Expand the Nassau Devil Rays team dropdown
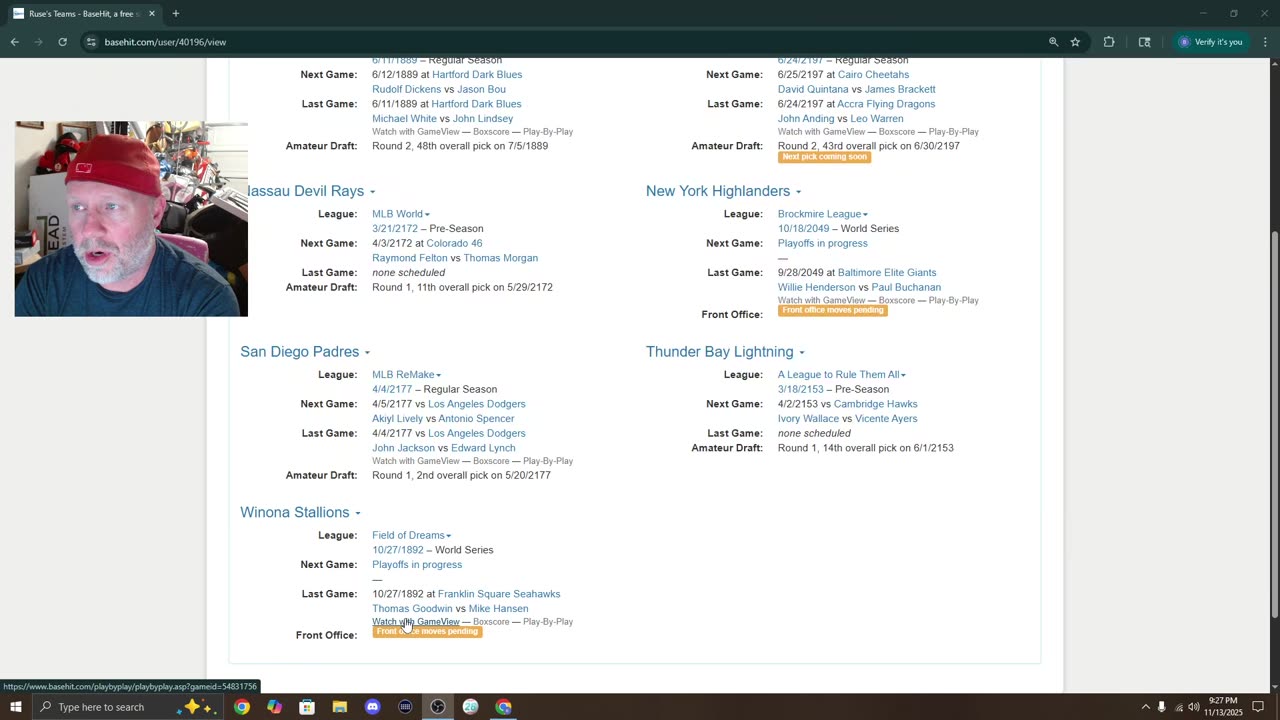Viewport: 1280px width, 720px height. (372, 192)
